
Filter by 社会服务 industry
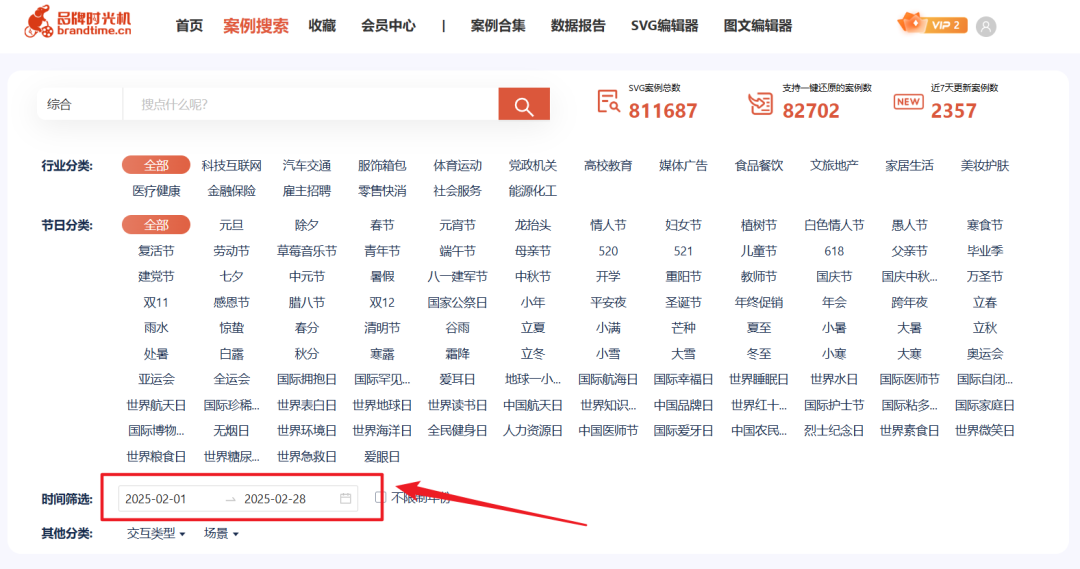tap(457, 191)
